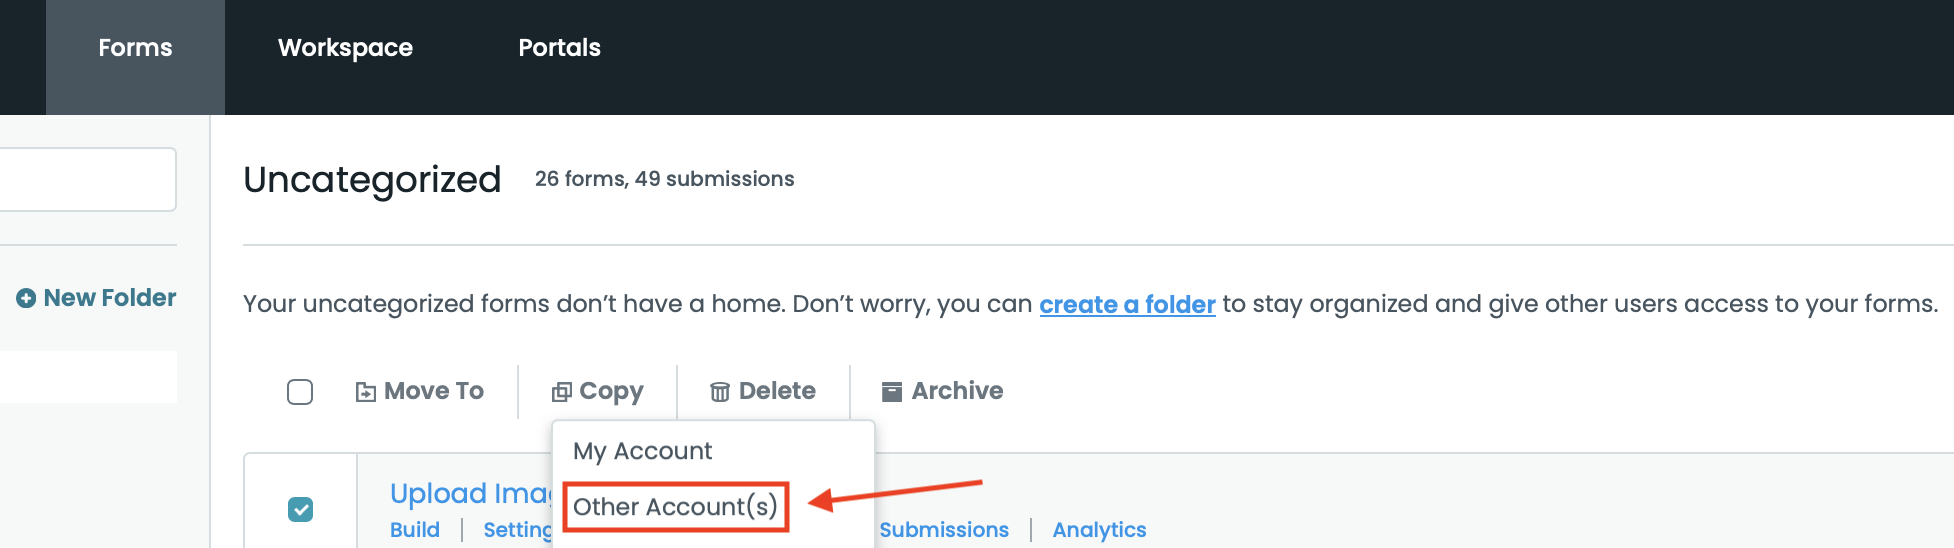
Task: Click the Copy forms icon
Action: [562, 392]
